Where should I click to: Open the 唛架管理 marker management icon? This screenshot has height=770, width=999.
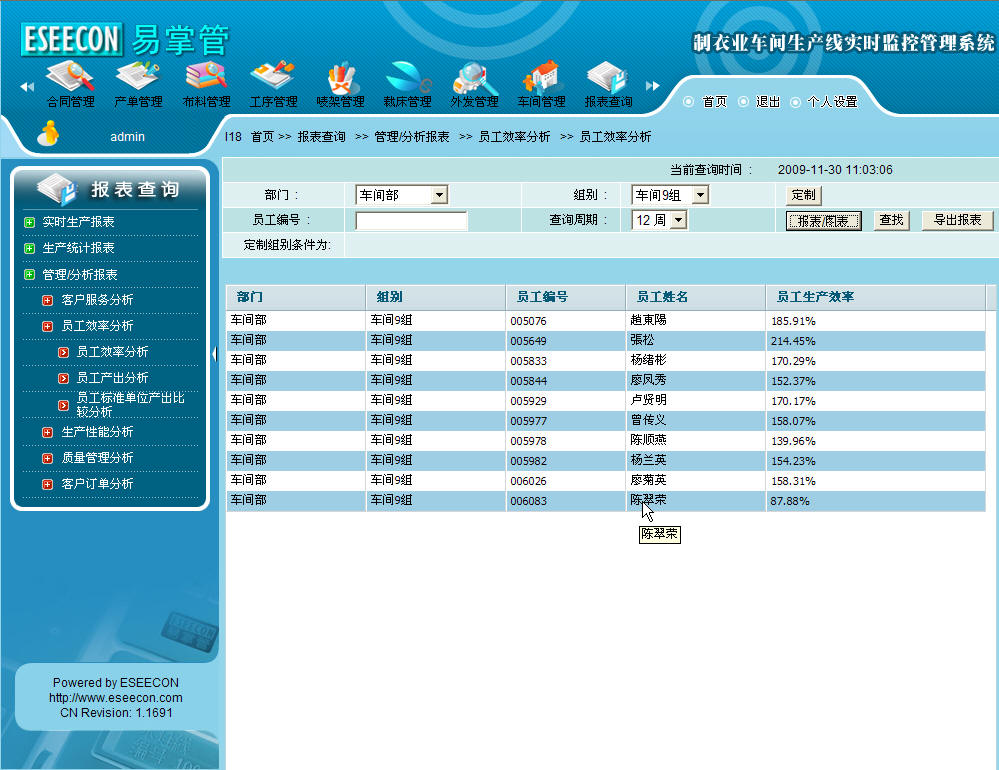(340, 78)
